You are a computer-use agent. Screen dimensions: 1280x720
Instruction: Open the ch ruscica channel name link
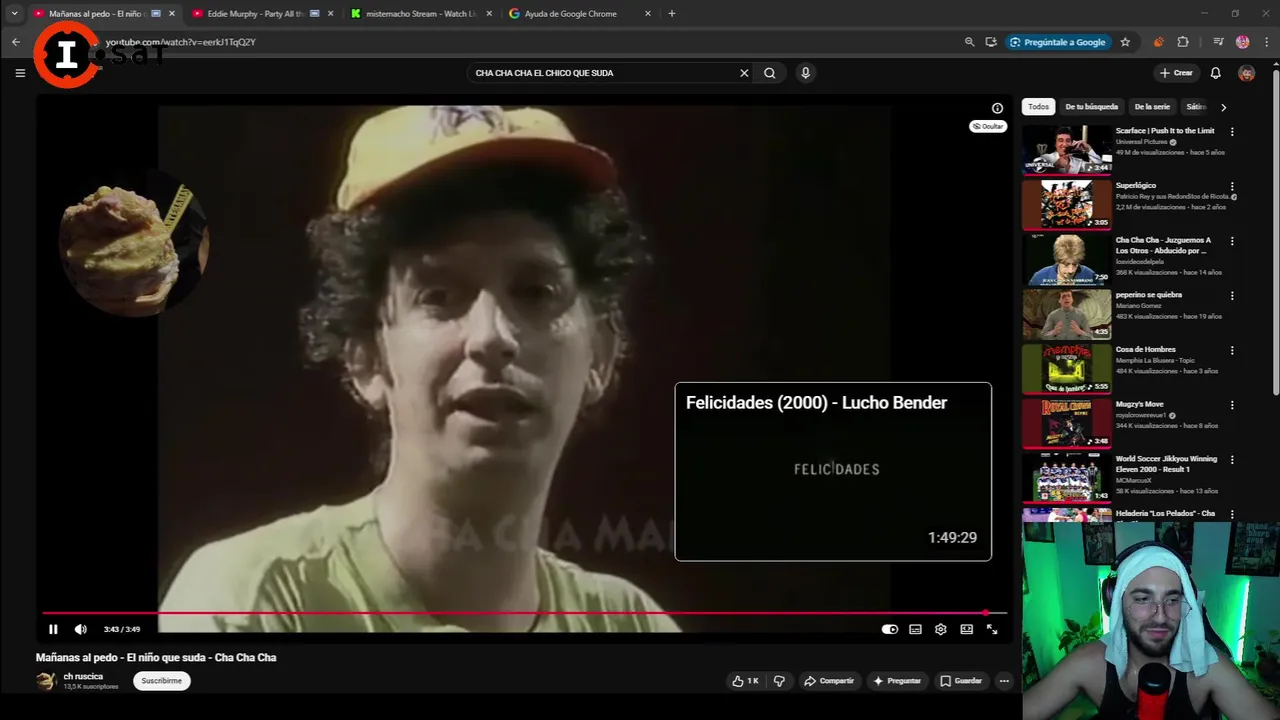(83, 676)
